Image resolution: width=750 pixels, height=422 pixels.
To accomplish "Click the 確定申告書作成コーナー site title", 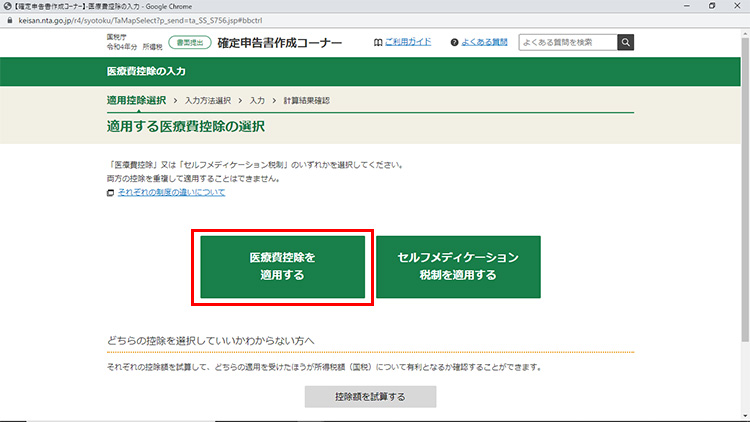I will [x=279, y=43].
